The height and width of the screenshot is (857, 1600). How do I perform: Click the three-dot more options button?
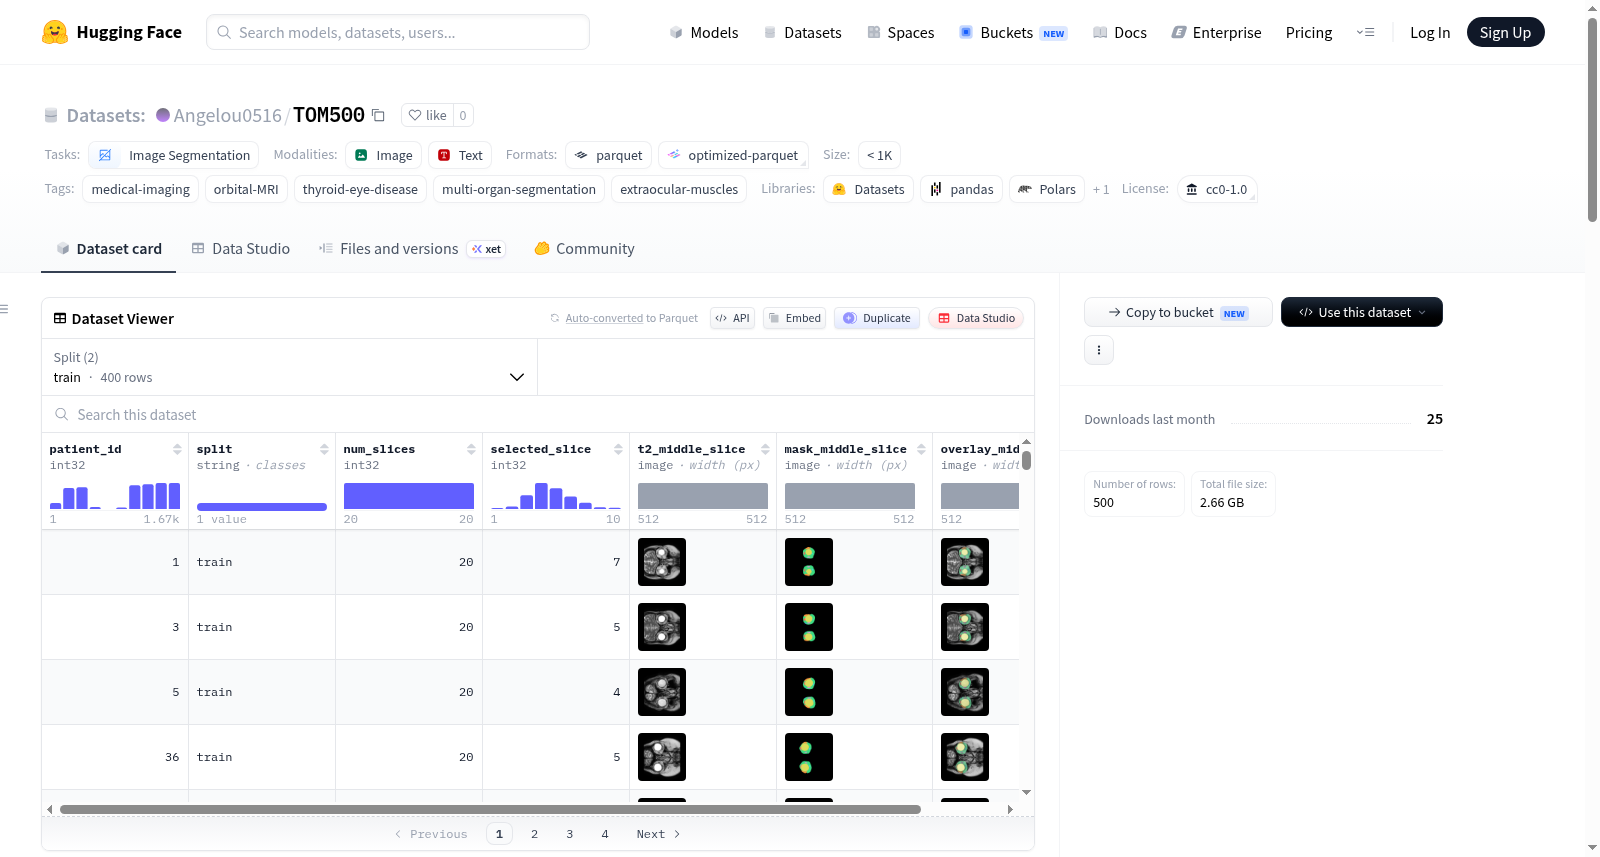(1099, 350)
